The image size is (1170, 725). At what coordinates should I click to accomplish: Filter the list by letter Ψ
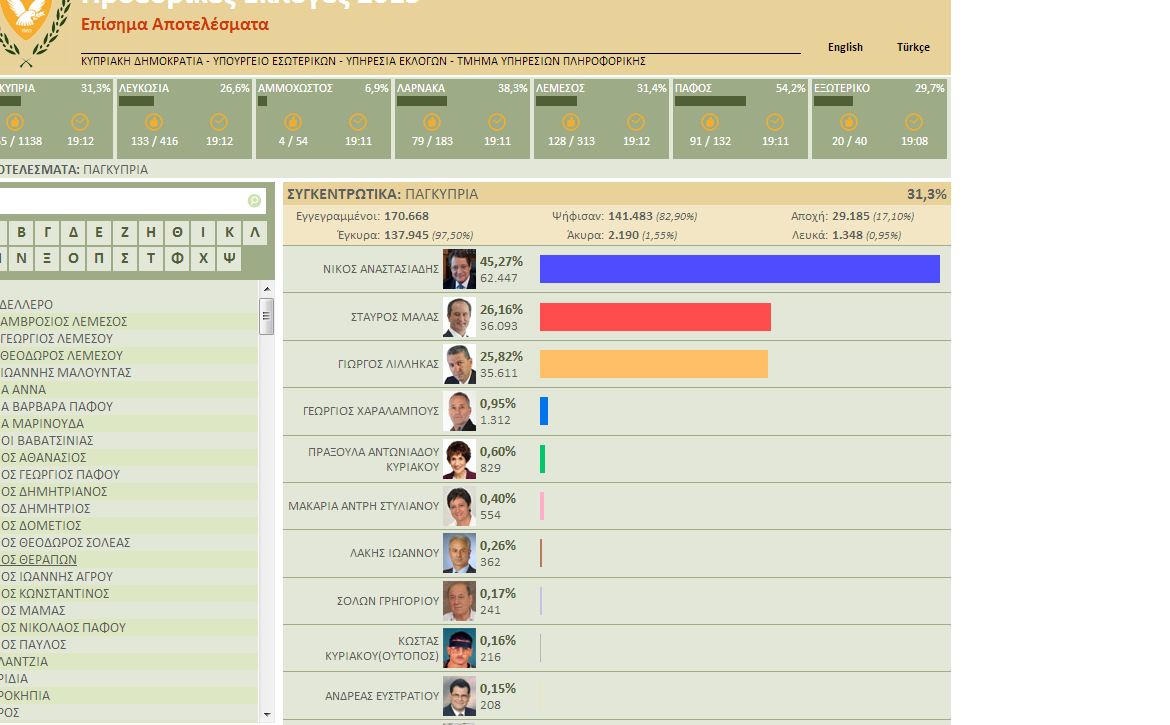(230, 258)
